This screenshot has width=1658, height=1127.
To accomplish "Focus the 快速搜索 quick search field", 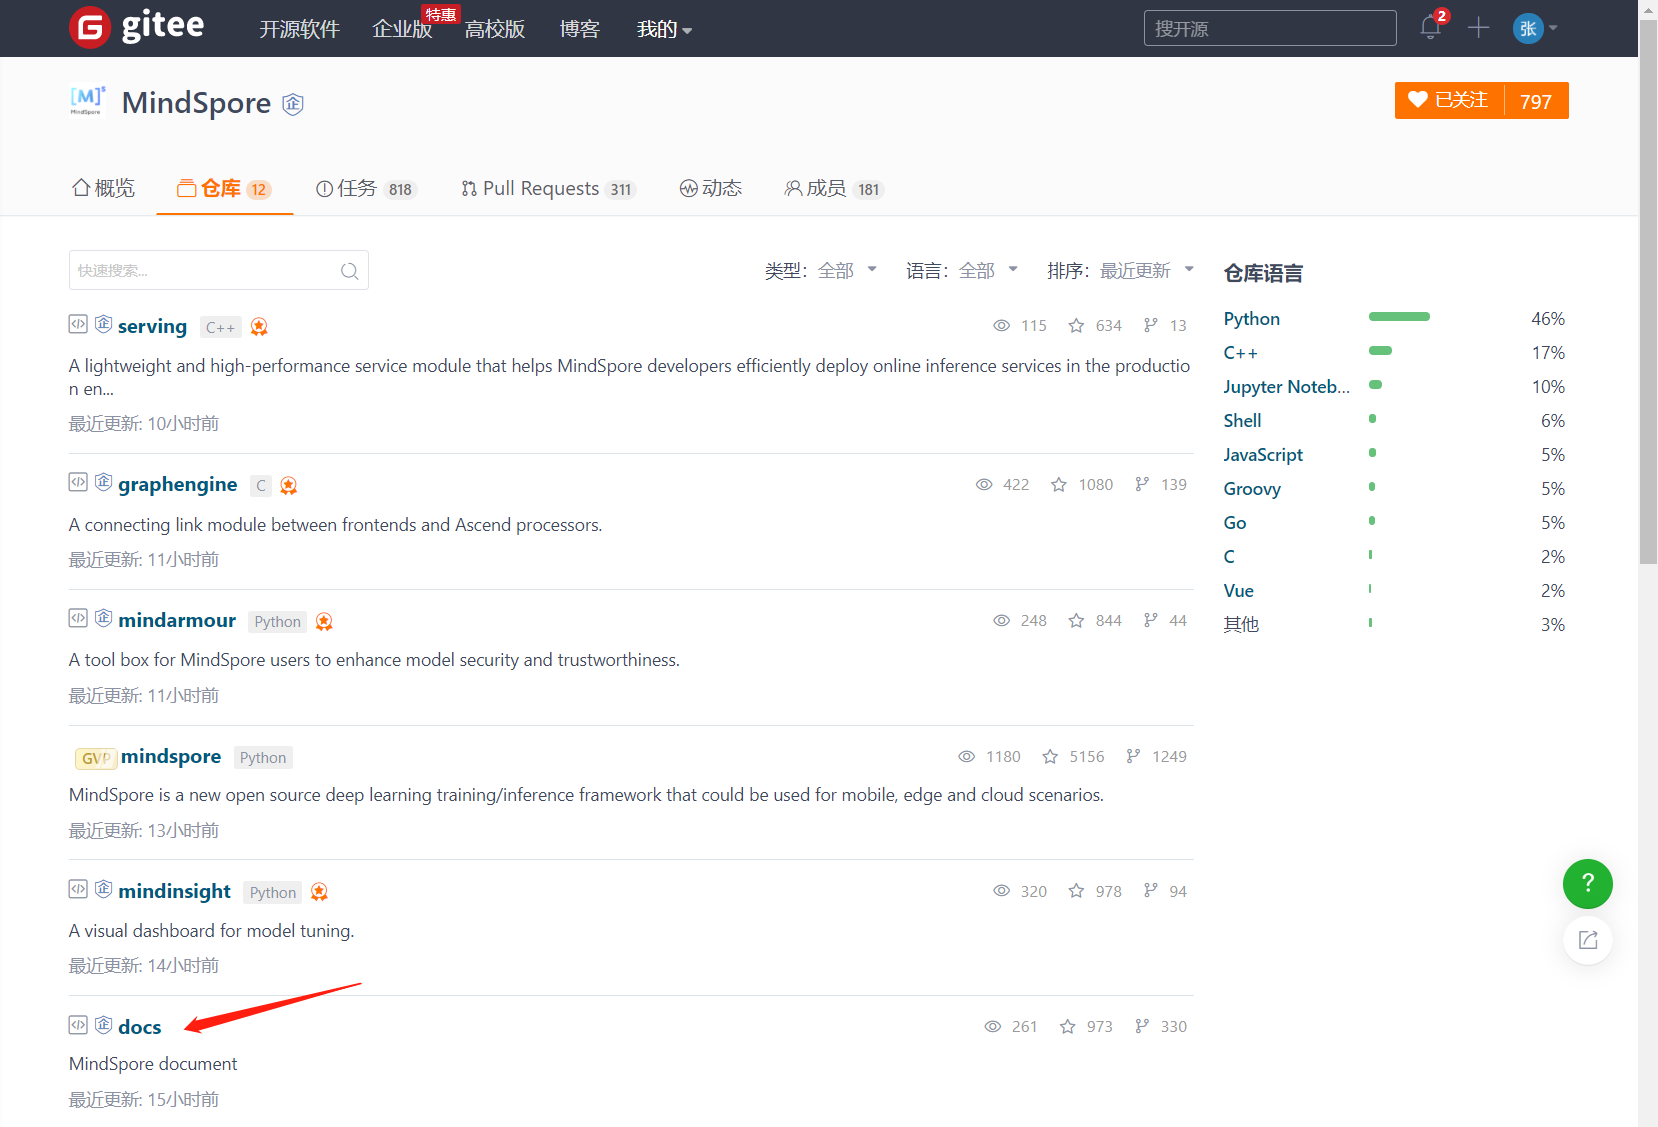I will pos(219,270).
